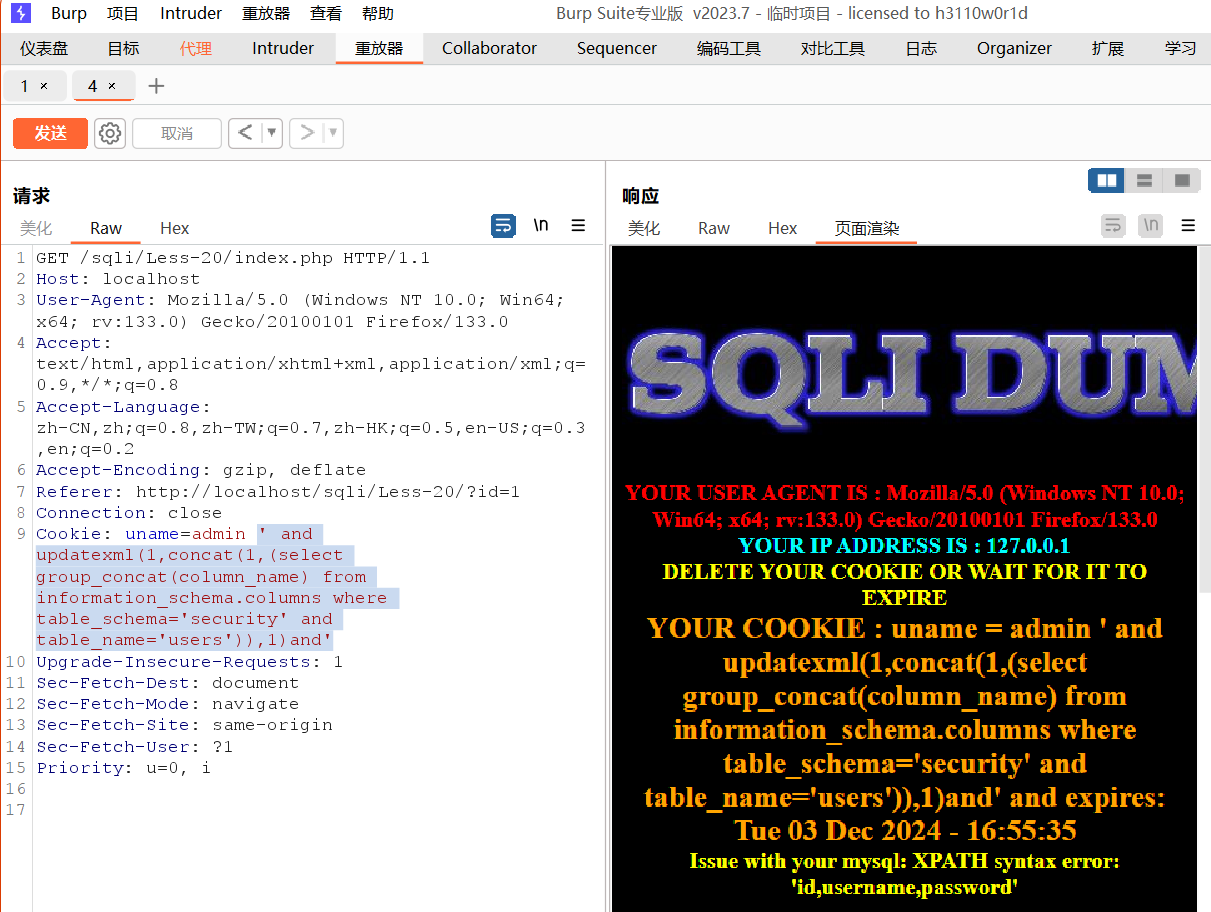This screenshot has width=1211, height=912.
Task: Select request Hex view tab
Action: (175, 228)
